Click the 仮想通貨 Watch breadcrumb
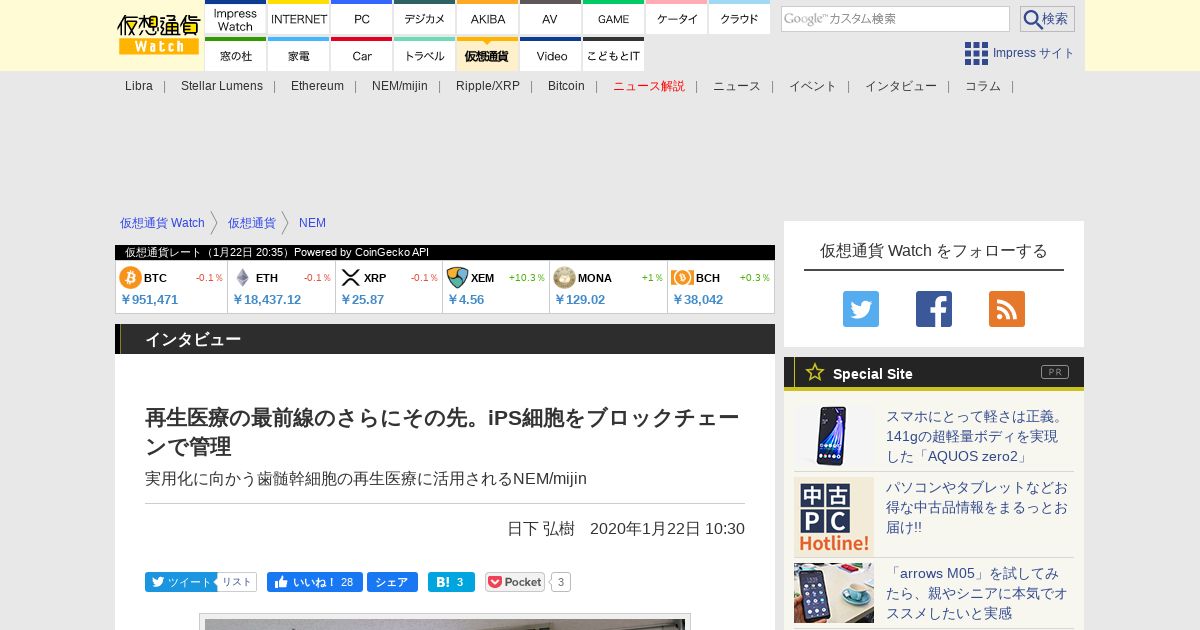Viewport: 1200px width, 630px height. click(162, 223)
